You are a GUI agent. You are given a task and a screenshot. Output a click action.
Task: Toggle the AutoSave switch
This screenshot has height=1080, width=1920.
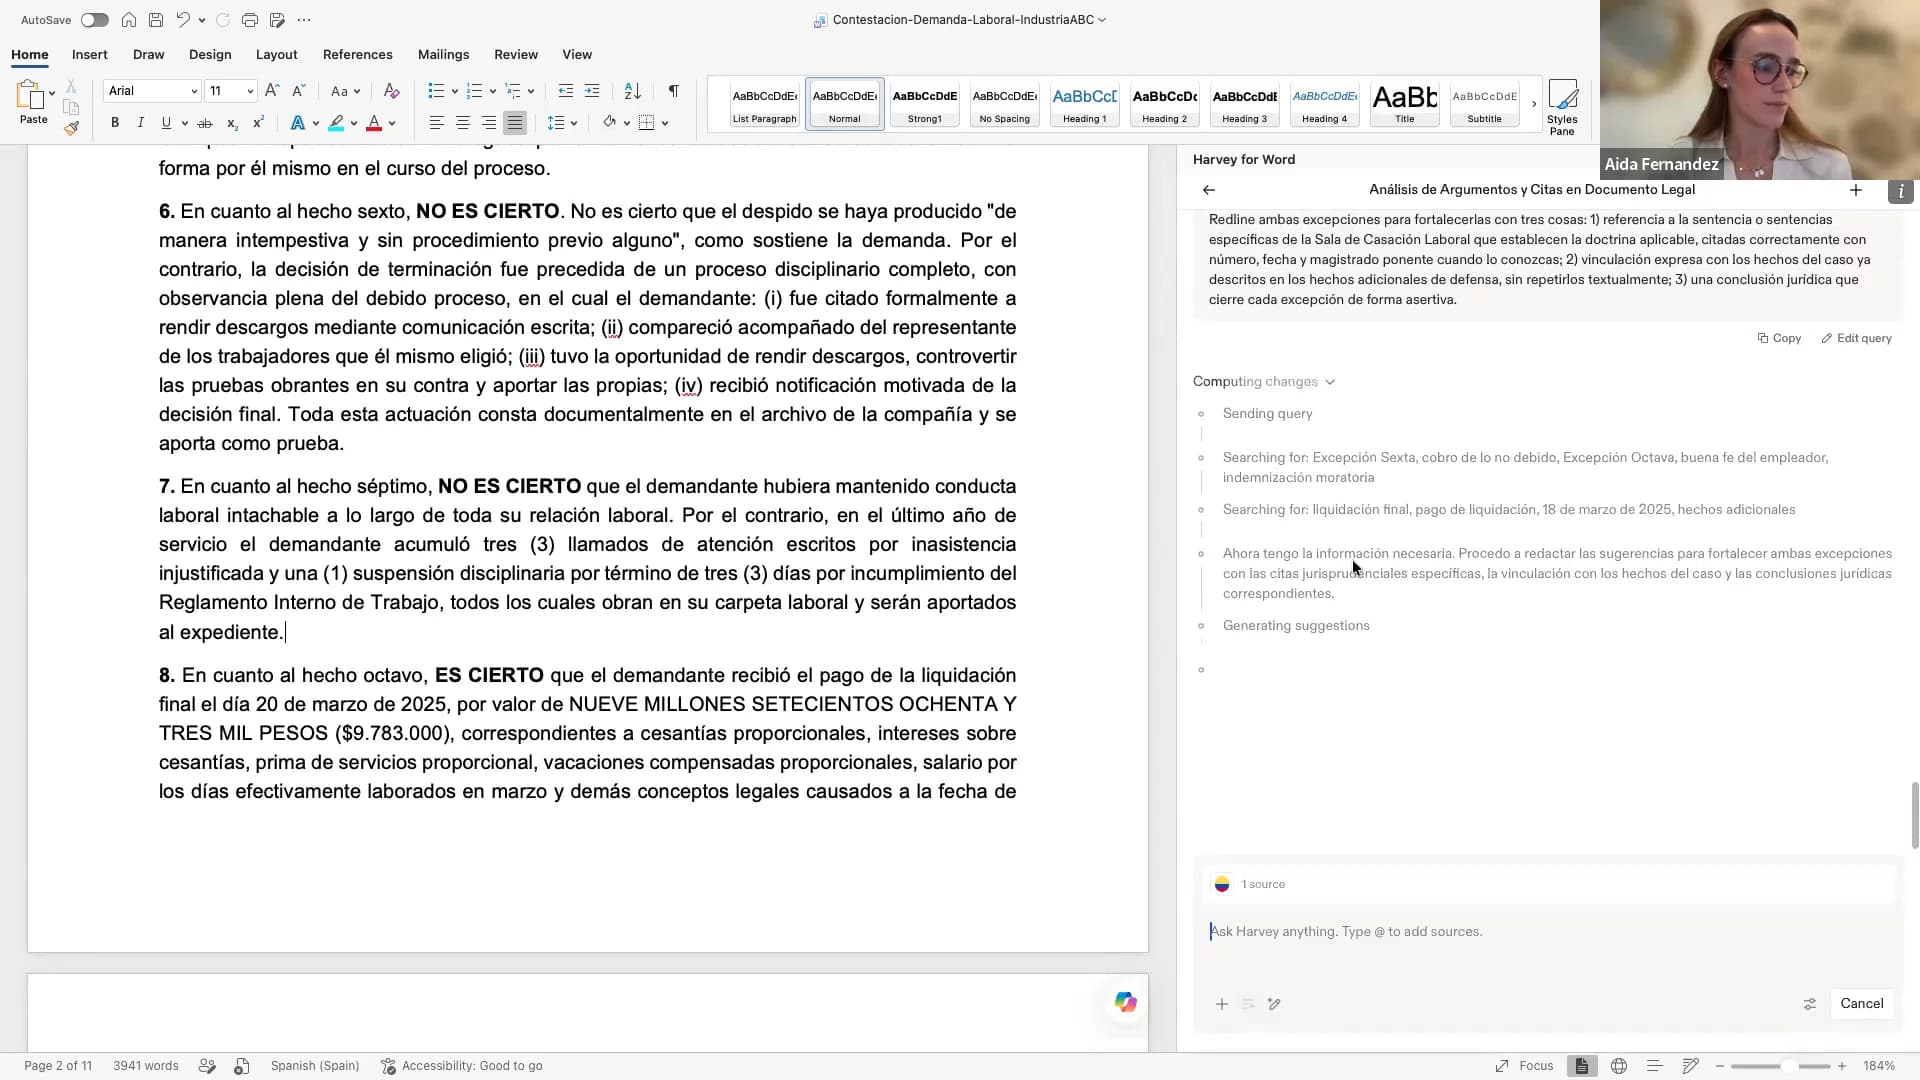tap(94, 20)
